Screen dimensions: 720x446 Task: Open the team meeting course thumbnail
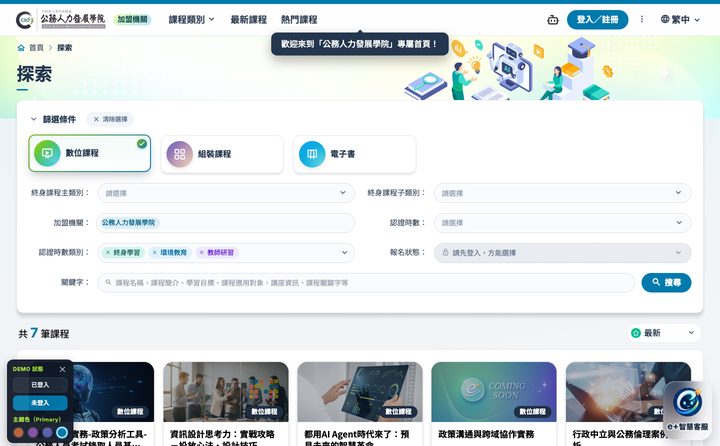click(x=226, y=392)
